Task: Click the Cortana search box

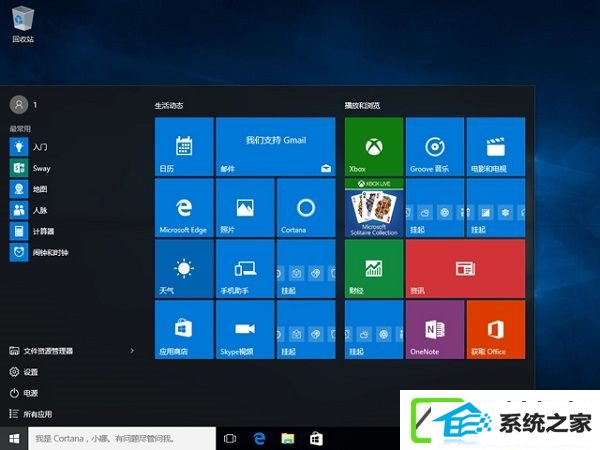Action: pyautogui.click(x=122, y=439)
